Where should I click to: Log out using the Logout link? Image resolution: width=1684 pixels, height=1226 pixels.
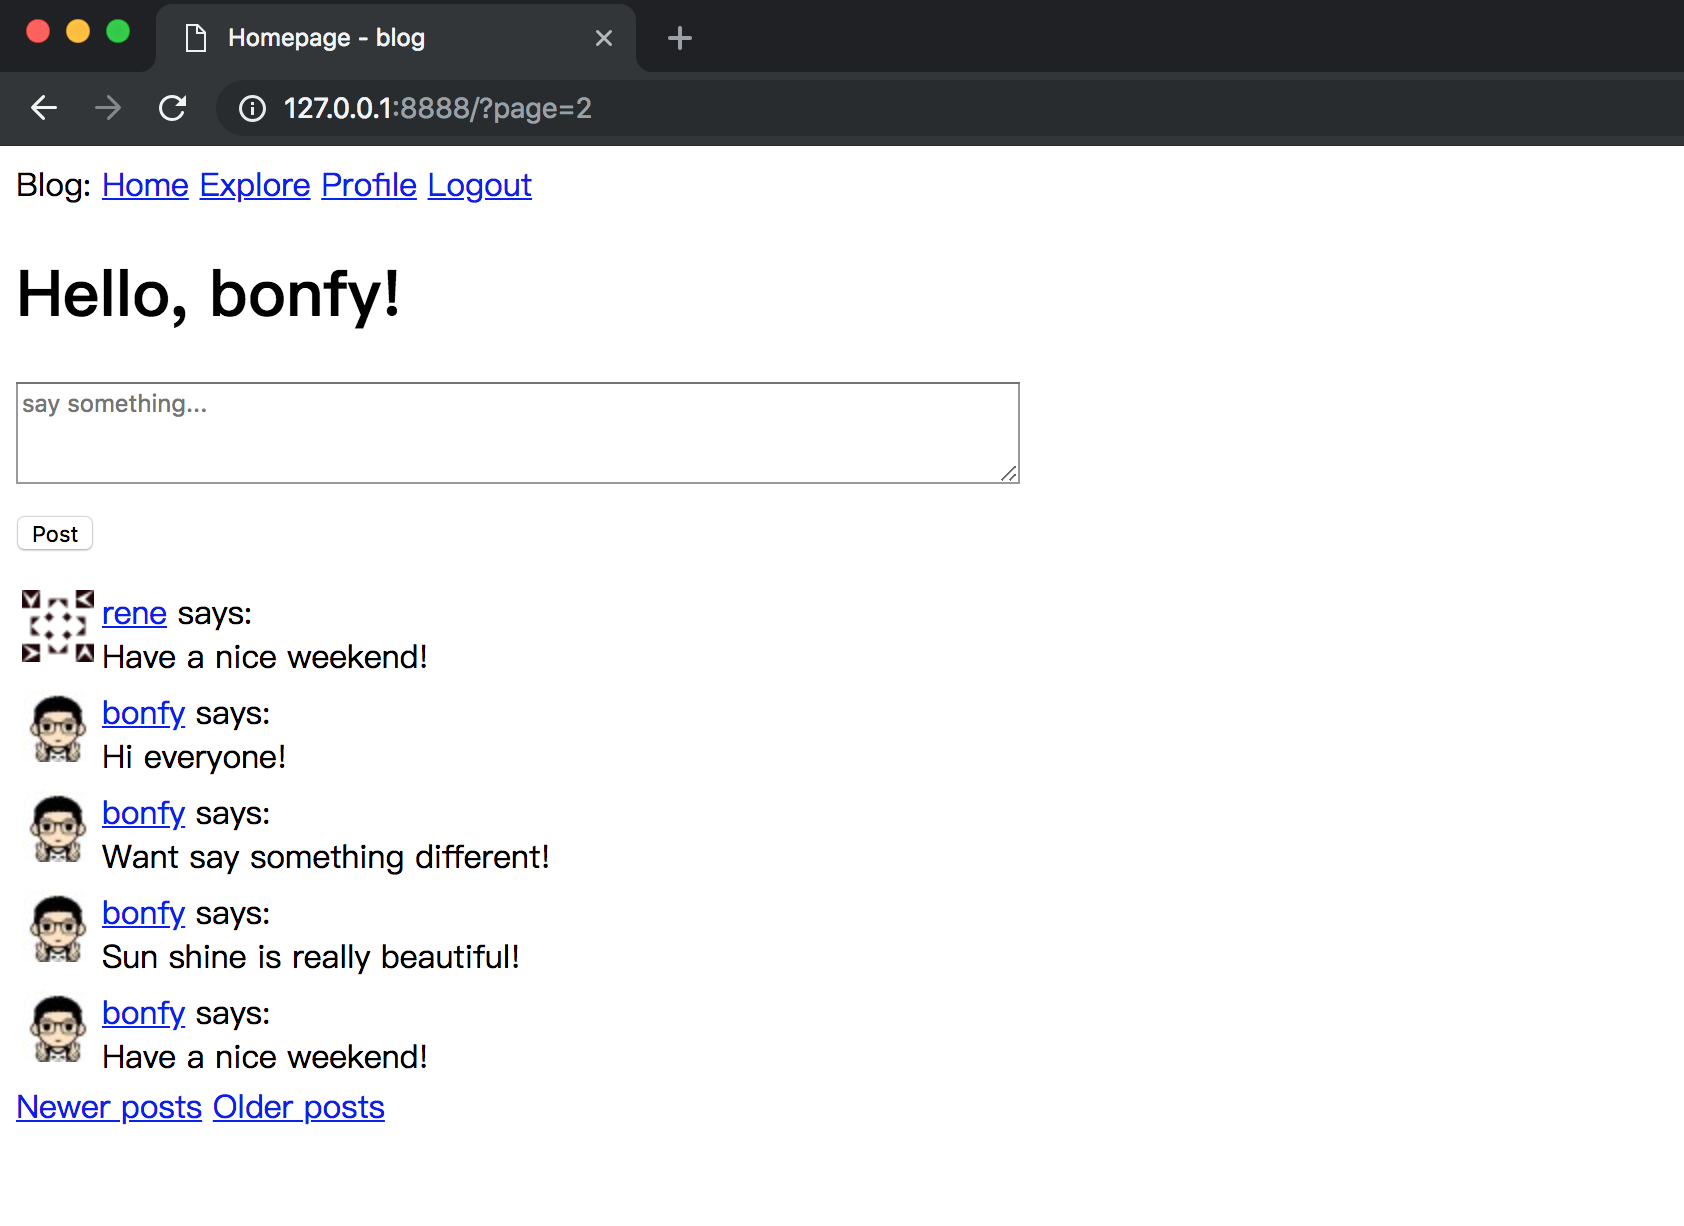tap(479, 185)
